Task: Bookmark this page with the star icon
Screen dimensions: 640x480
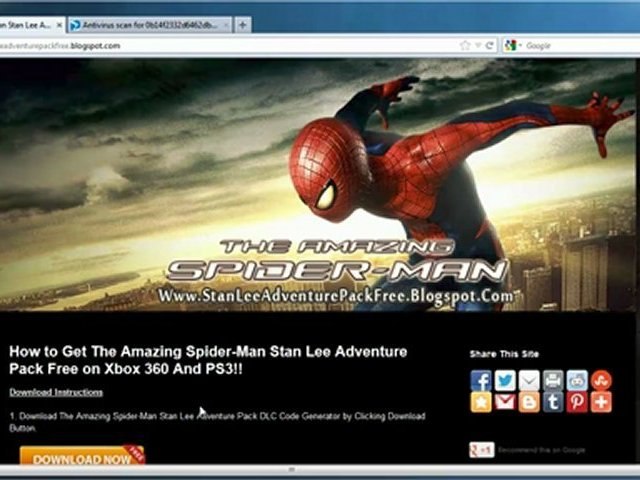Action: pos(464,45)
